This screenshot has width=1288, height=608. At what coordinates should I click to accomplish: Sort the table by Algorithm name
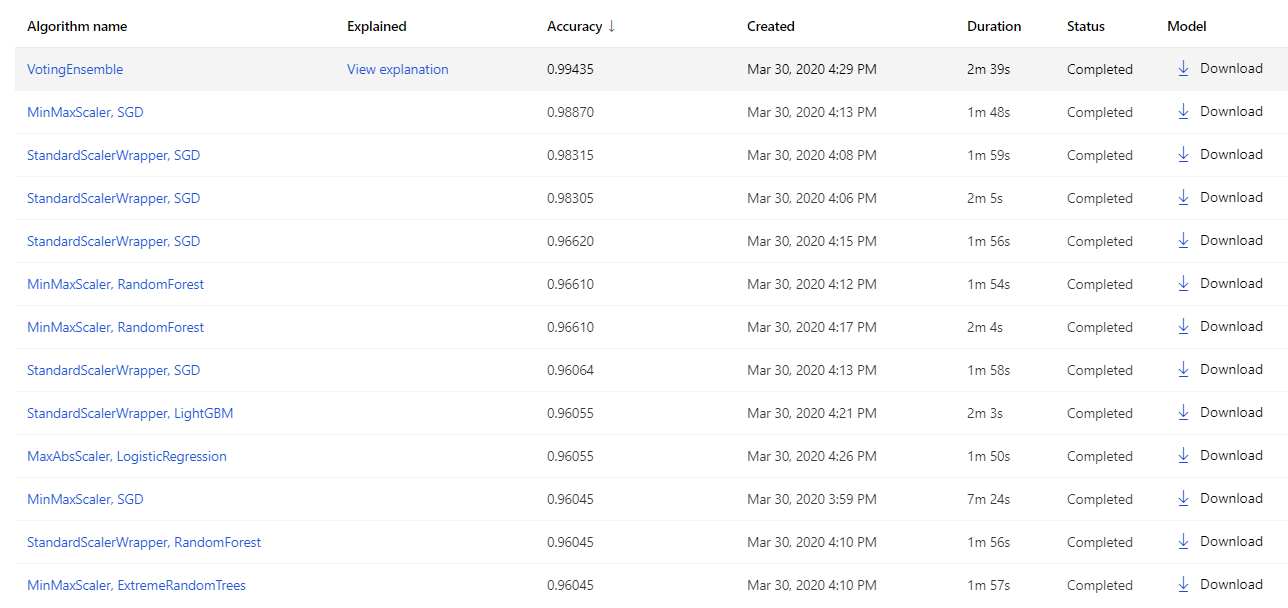pos(77,26)
